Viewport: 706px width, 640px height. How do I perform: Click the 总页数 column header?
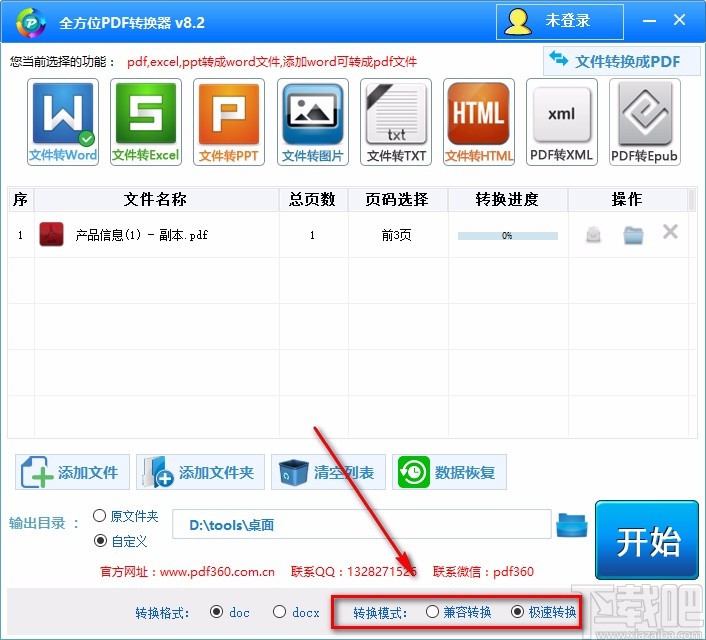313,199
